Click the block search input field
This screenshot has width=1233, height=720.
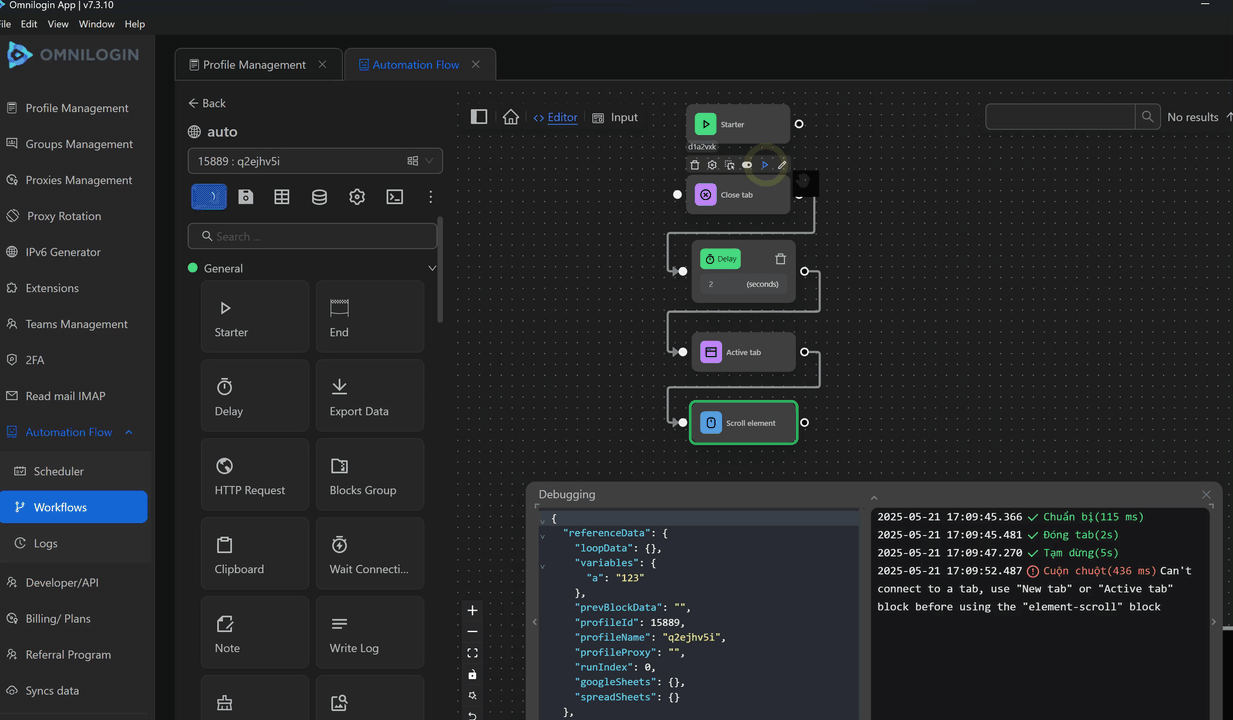point(312,236)
